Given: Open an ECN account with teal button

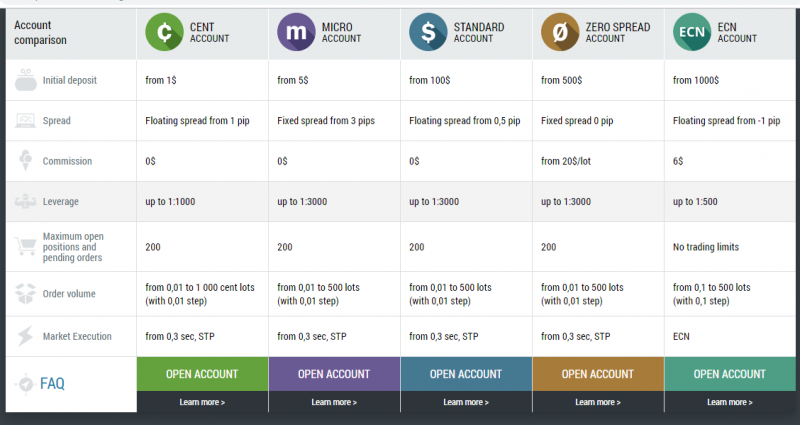Looking at the screenshot, I should [x=730, y=374].
